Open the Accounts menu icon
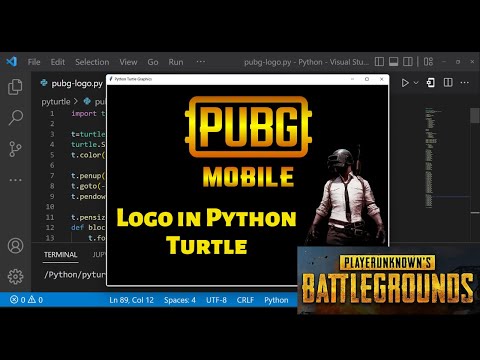This screenshot has width=480, height=360. click(15, 246)
